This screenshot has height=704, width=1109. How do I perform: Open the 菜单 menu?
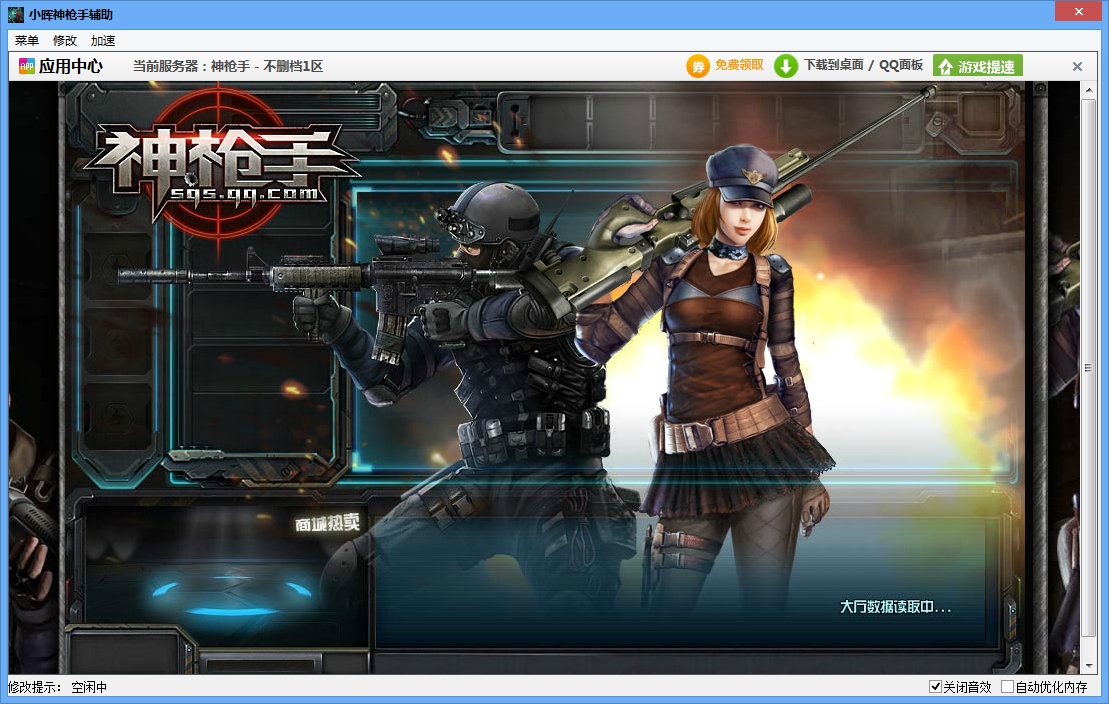point(27,41)
